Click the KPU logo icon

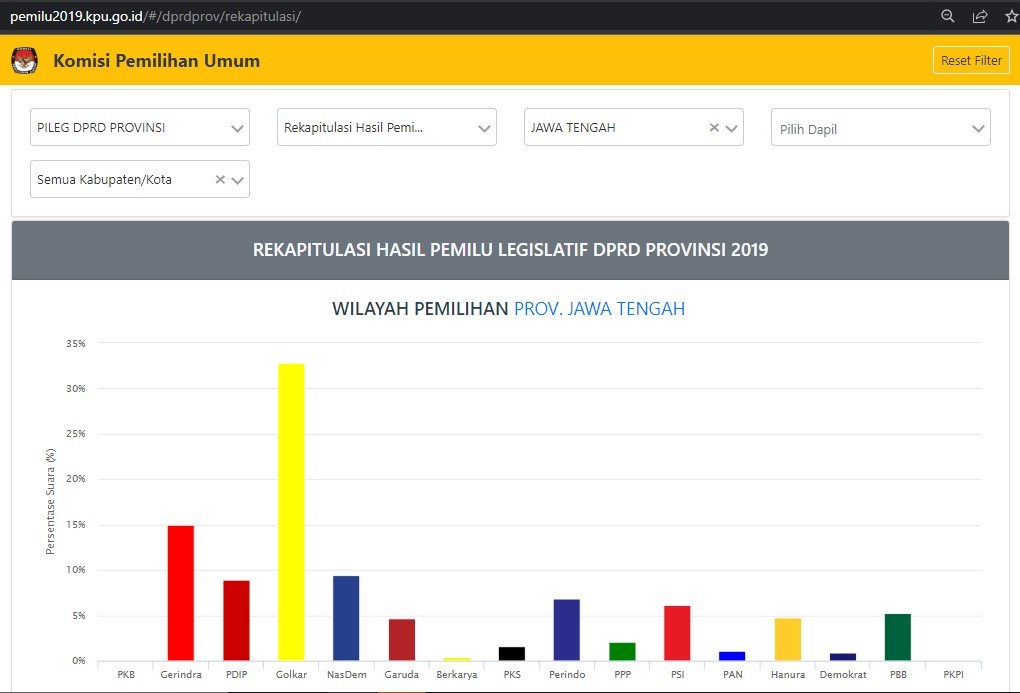click(24, 61)
